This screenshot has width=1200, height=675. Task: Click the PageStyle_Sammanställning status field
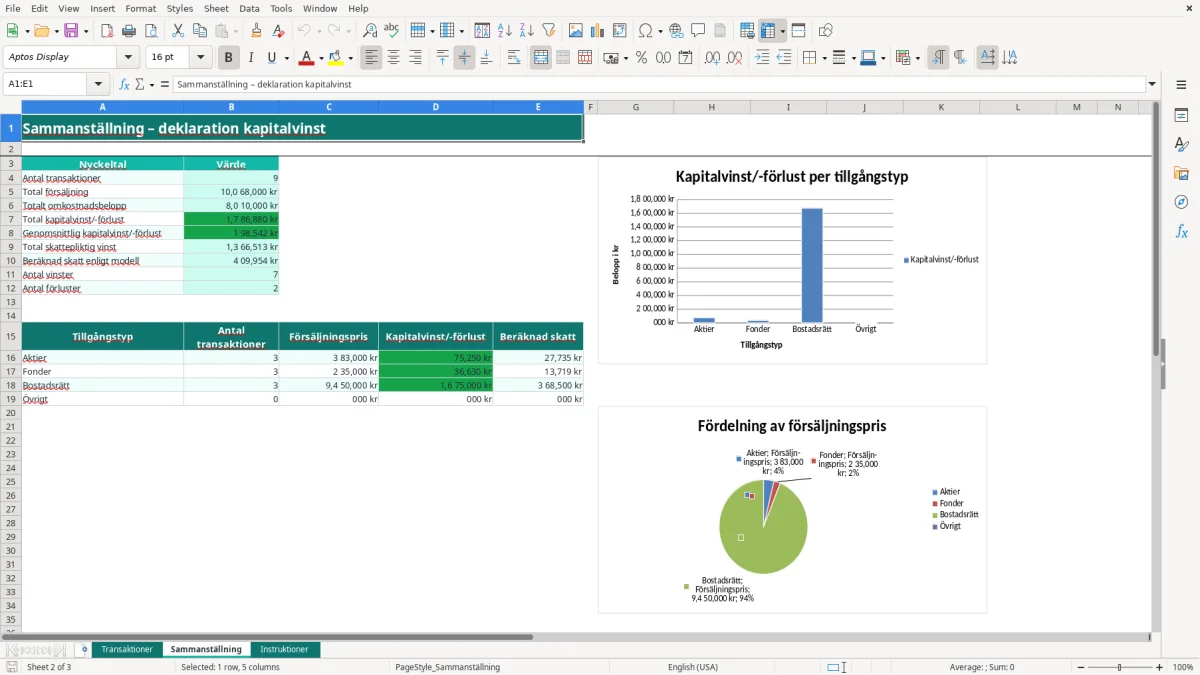click(x=447, y=667)
